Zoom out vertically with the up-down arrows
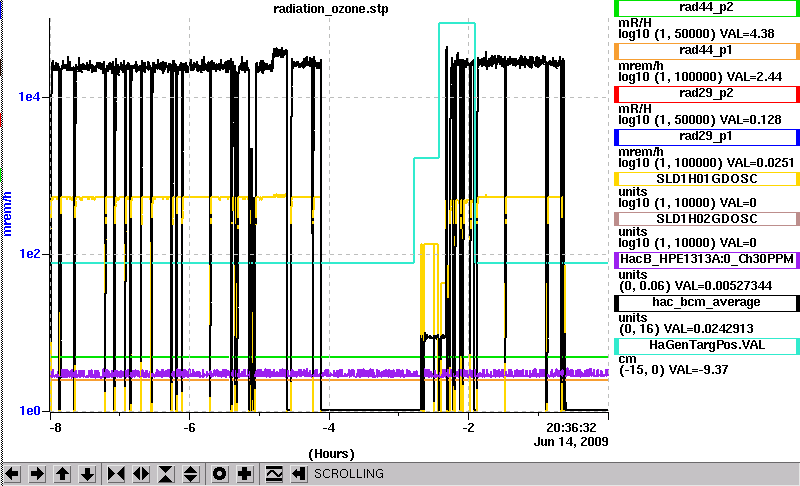800x486 pixels. click(x=191, y=474)
